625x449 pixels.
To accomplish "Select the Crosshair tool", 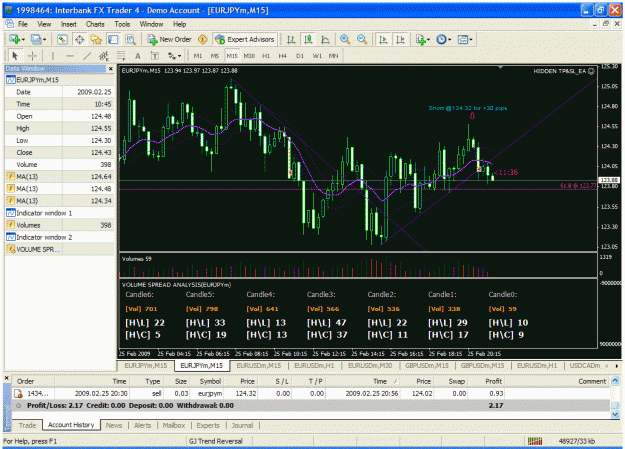I will click(32, 56).
